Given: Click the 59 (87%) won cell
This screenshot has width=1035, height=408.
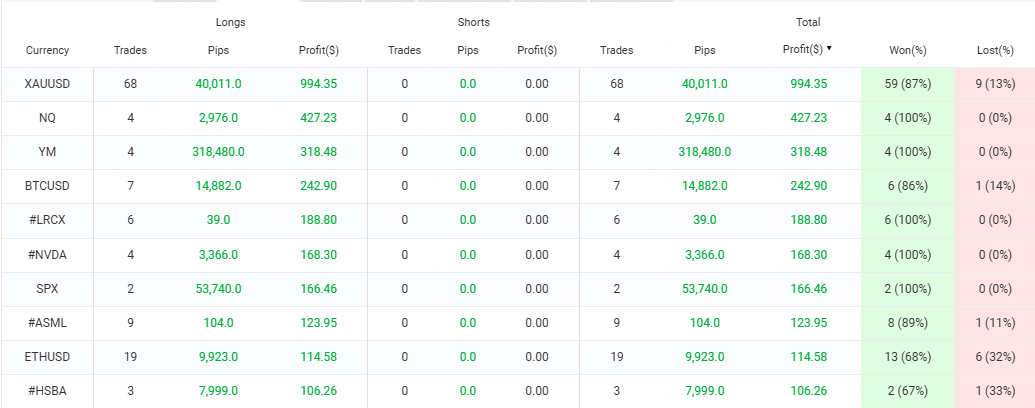Looking at the screenshot, I should coord(908,84).
